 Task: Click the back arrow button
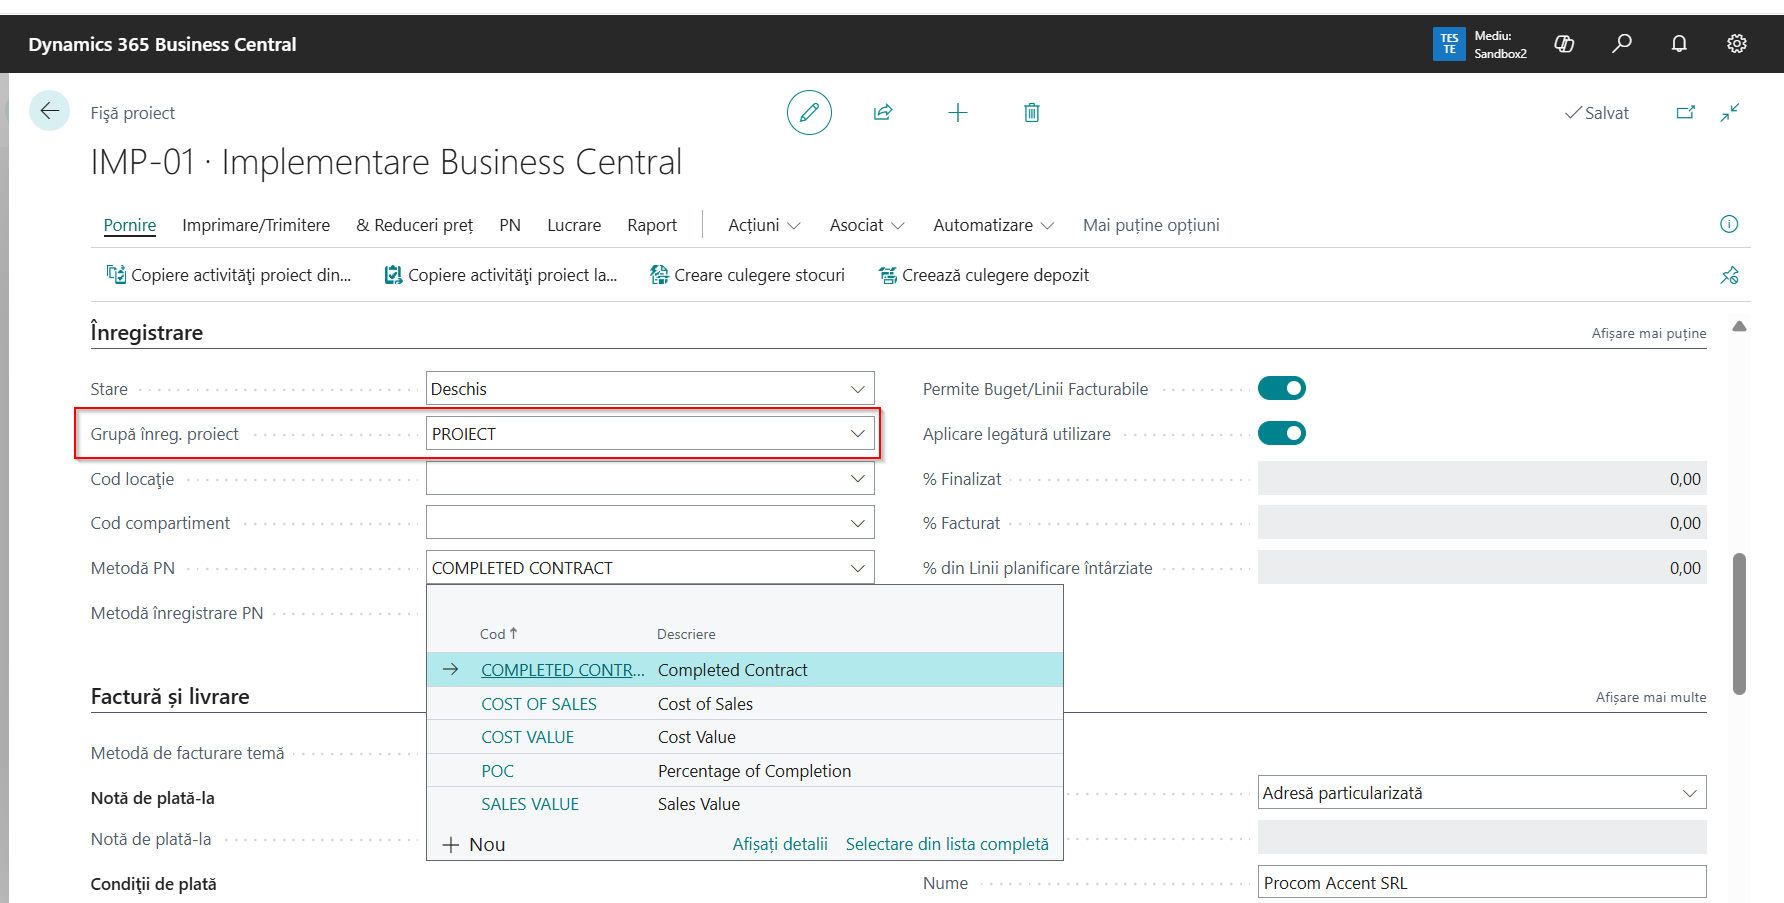pos(49,111)
